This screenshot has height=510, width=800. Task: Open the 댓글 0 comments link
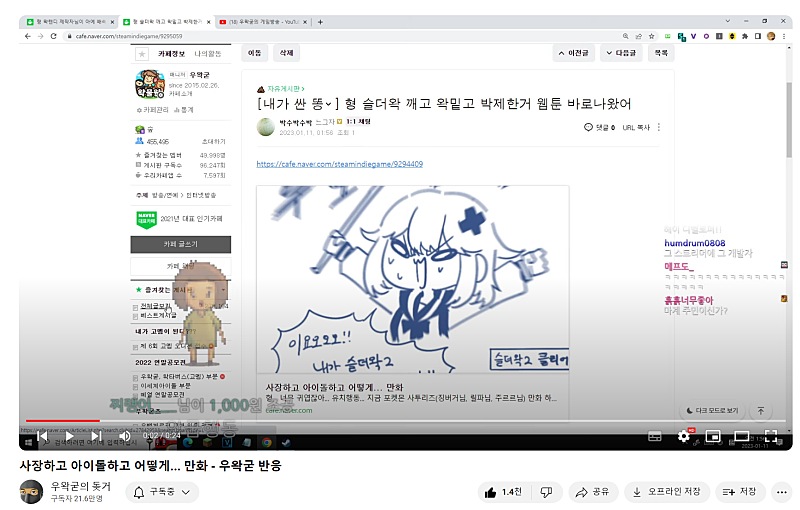(x=600, y=127)
